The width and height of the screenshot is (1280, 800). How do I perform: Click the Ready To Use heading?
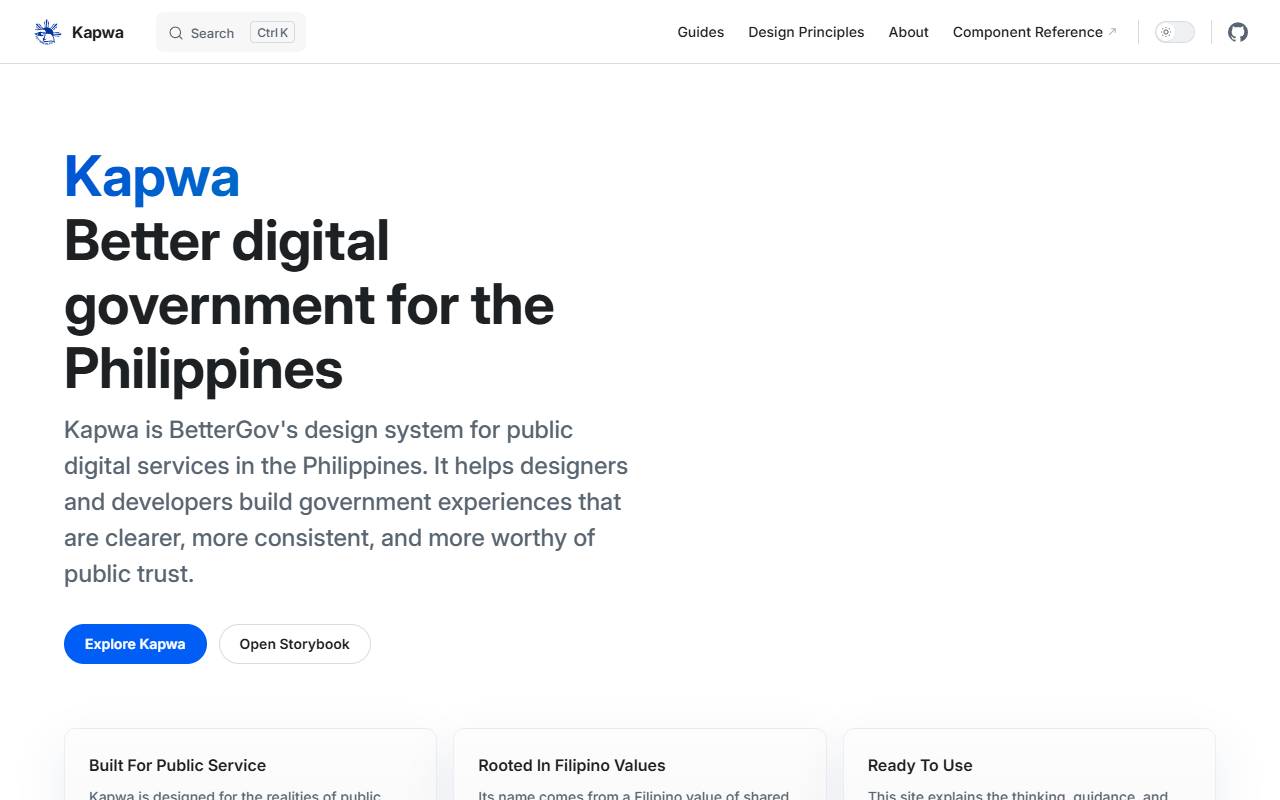920,765
